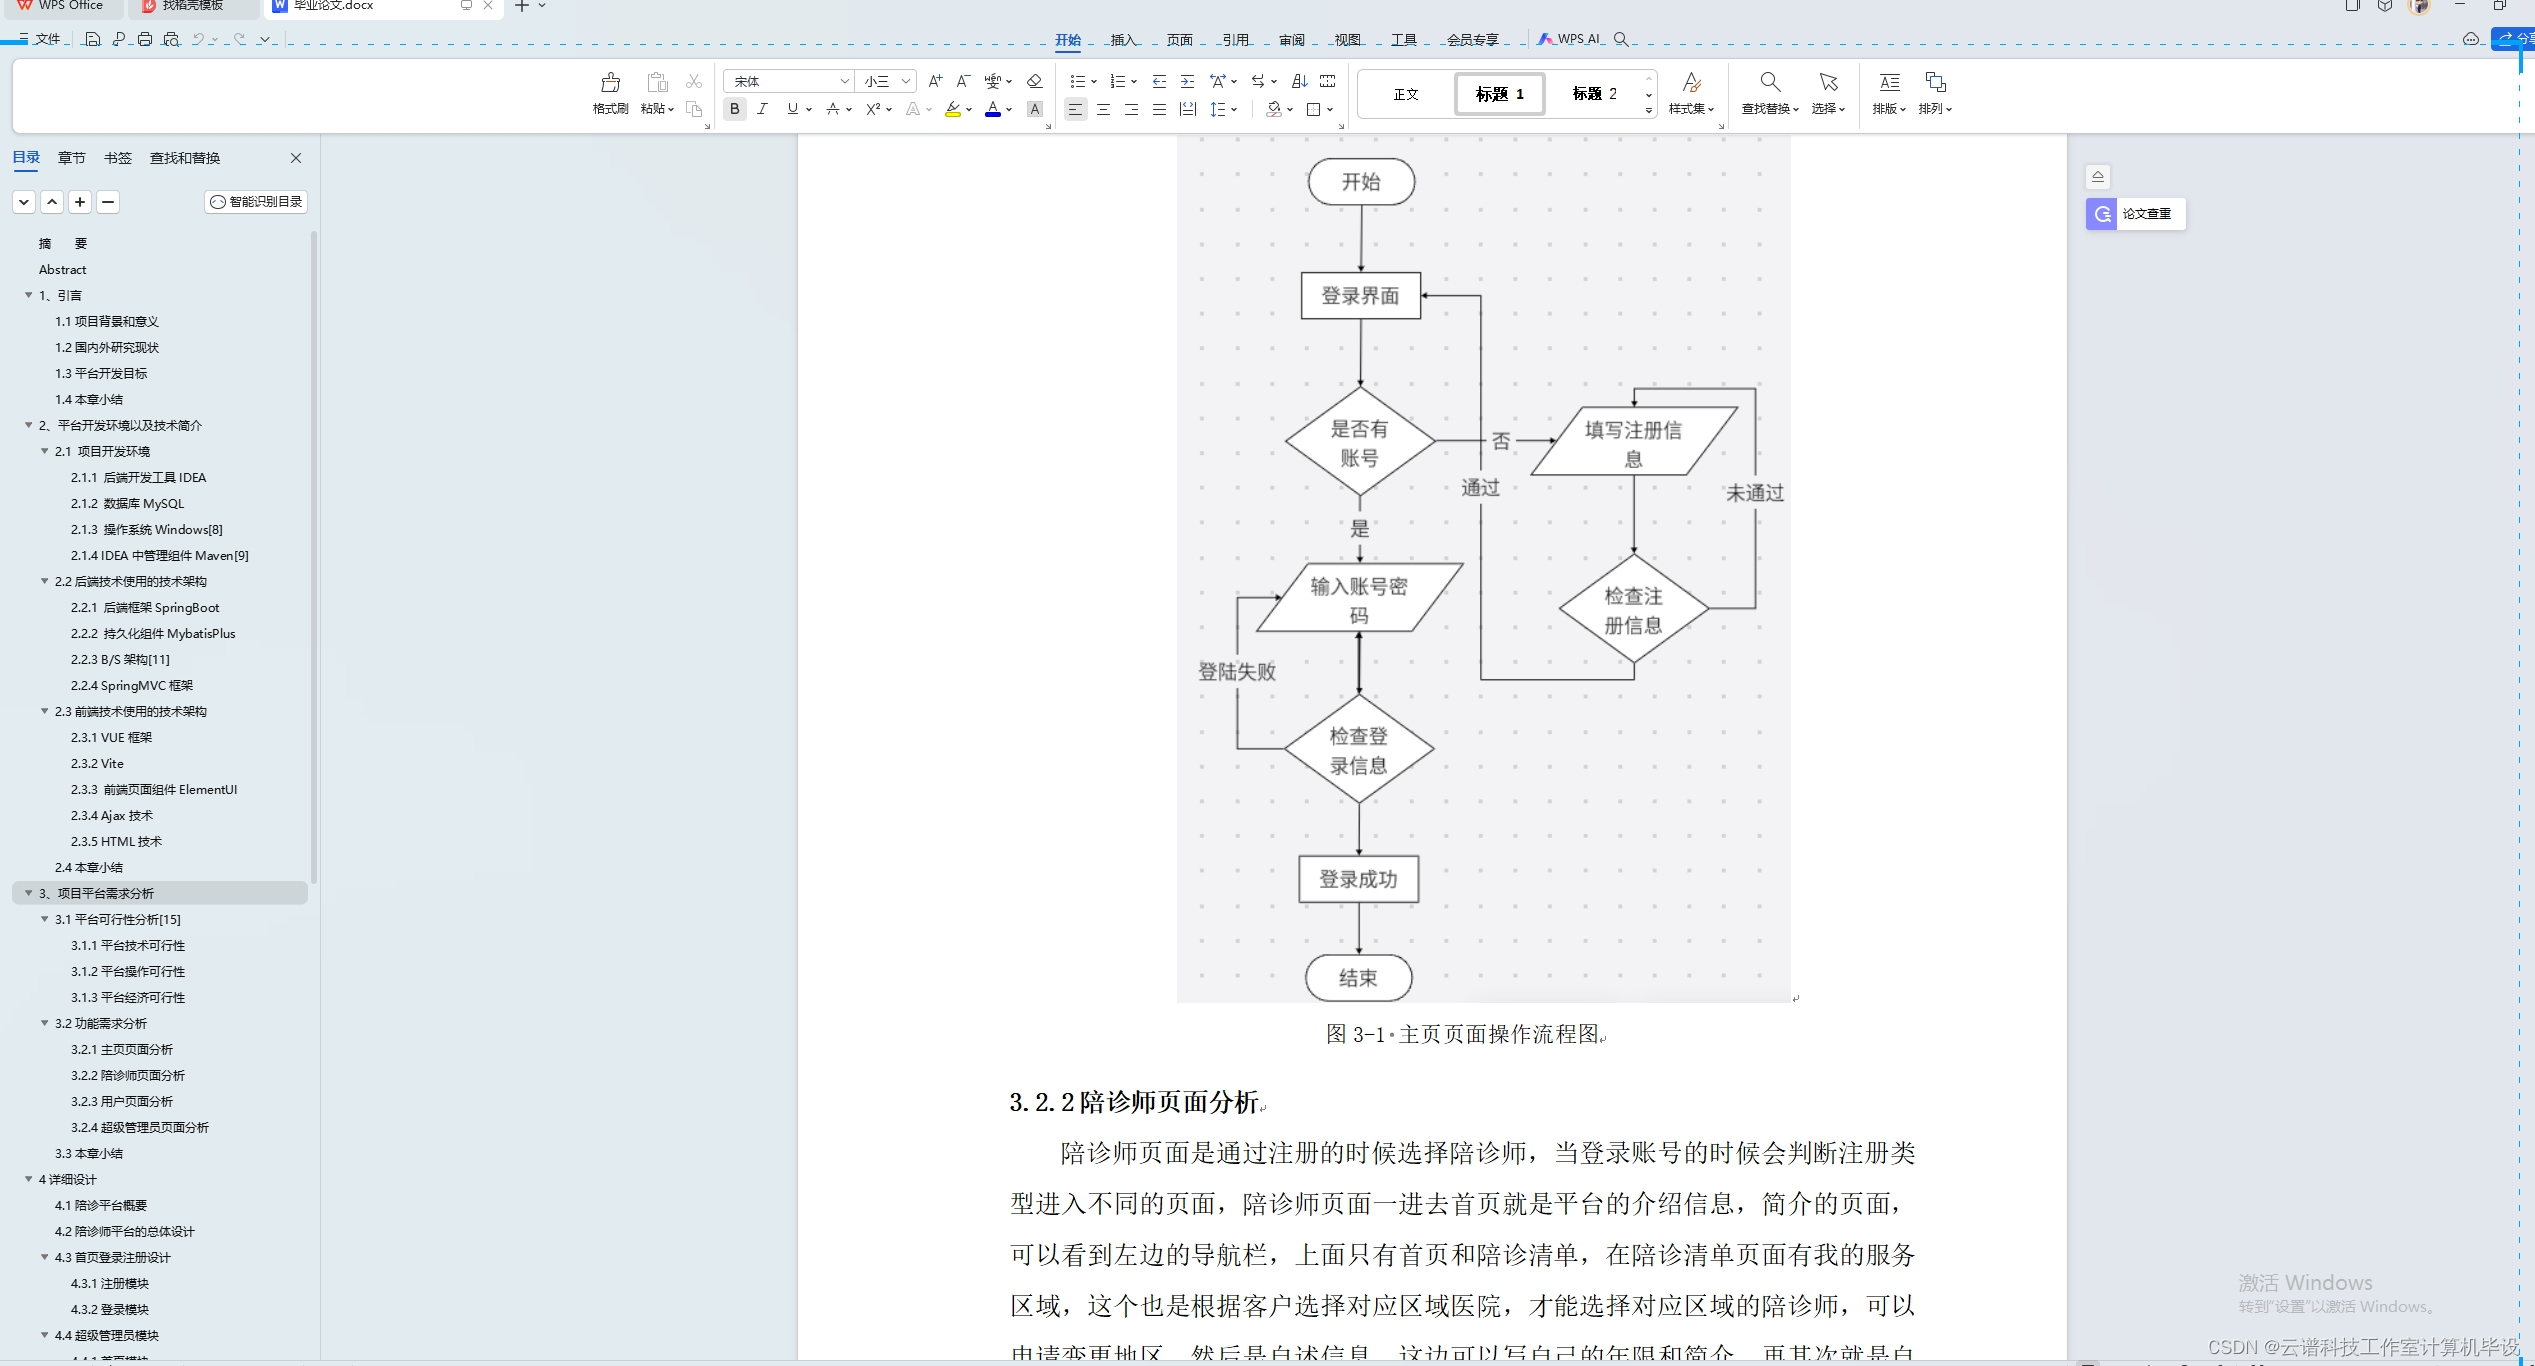The image size is (2535, 1366).
Task: Select outline item '3.2.2 陪诊师页面分析'
Action: 128,1075
